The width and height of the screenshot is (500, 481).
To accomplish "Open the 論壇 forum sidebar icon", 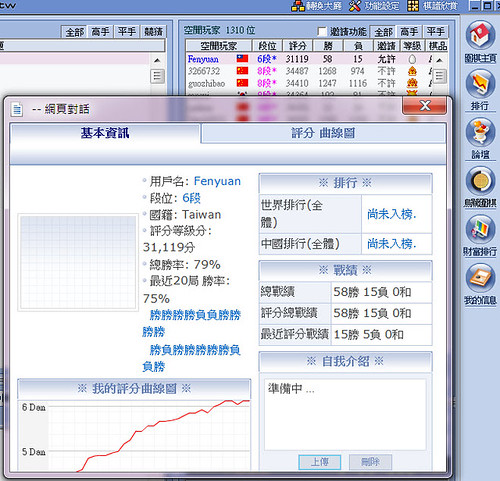I will point(480,132).
